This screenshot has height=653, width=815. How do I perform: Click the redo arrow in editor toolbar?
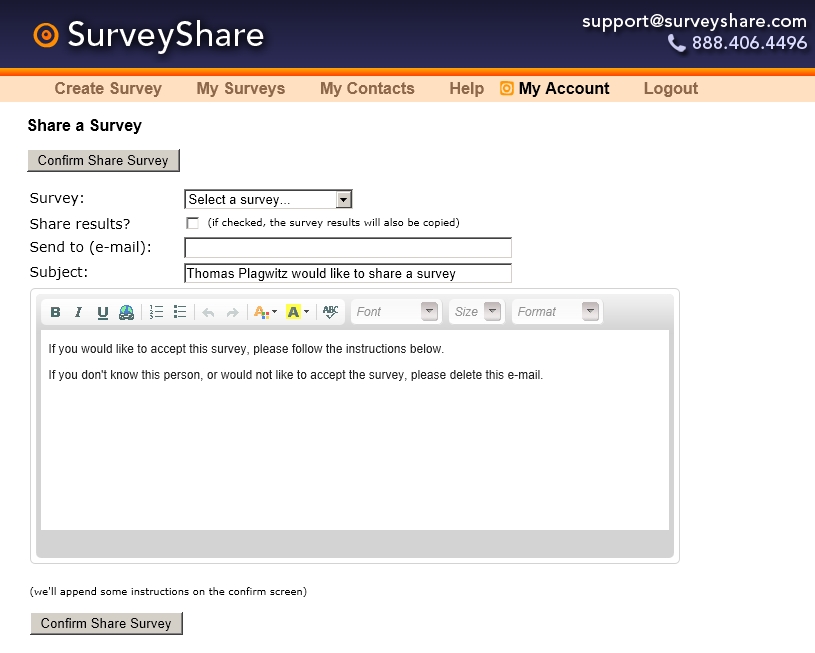tap(232, 312)
